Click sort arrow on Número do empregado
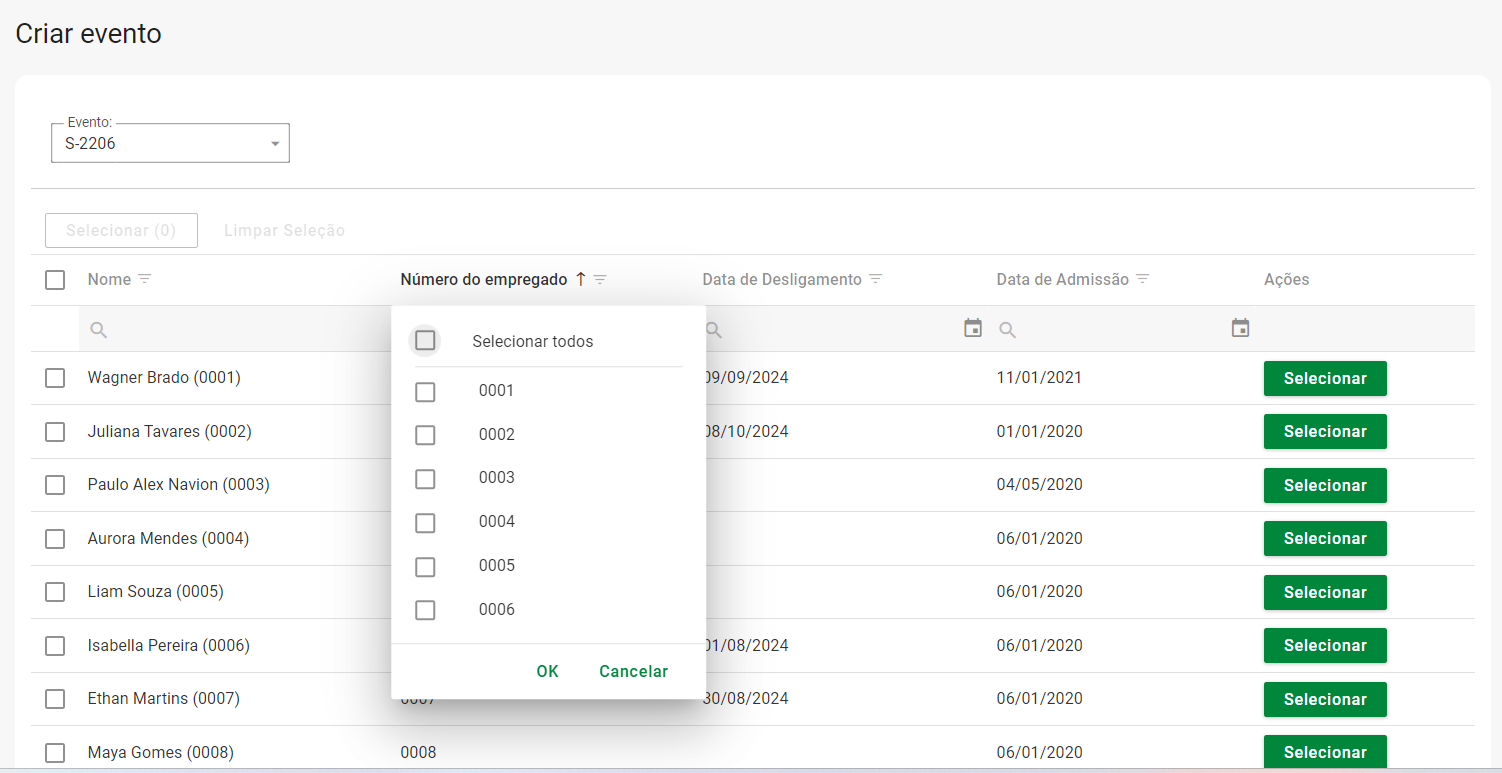The image size is (1502, 773). click(580, 280)
